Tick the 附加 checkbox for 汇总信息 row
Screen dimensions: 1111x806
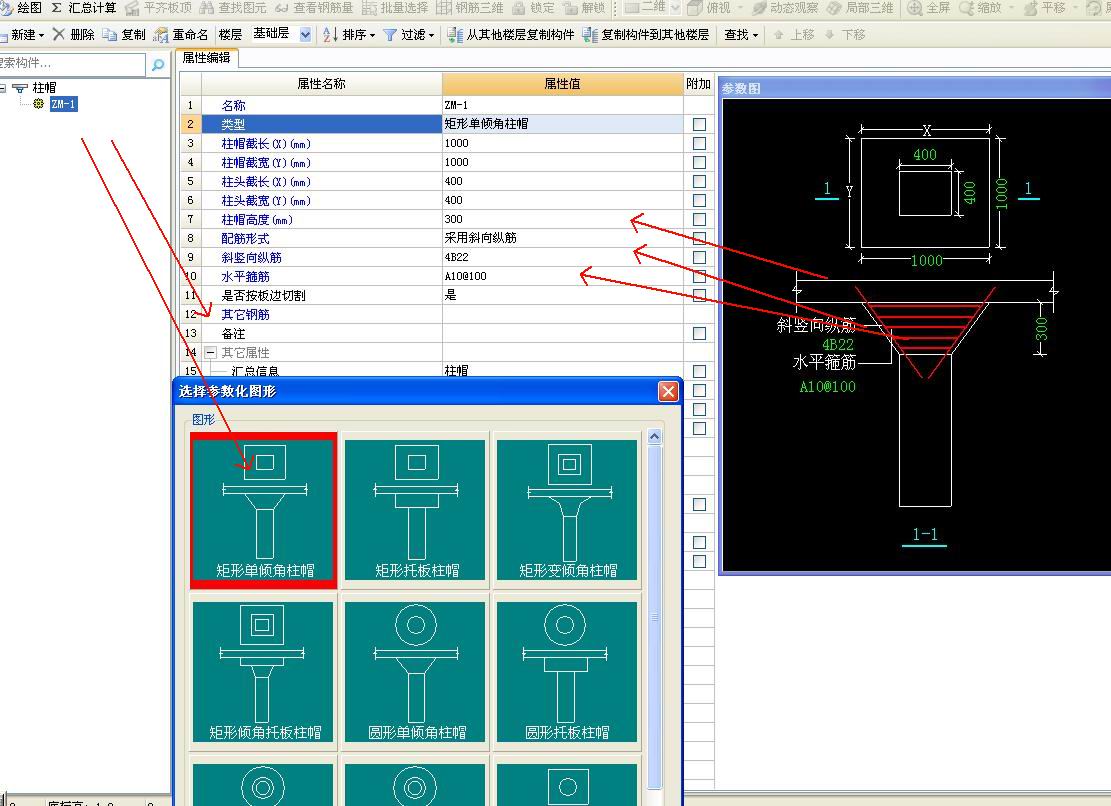[x=699, y=371]
